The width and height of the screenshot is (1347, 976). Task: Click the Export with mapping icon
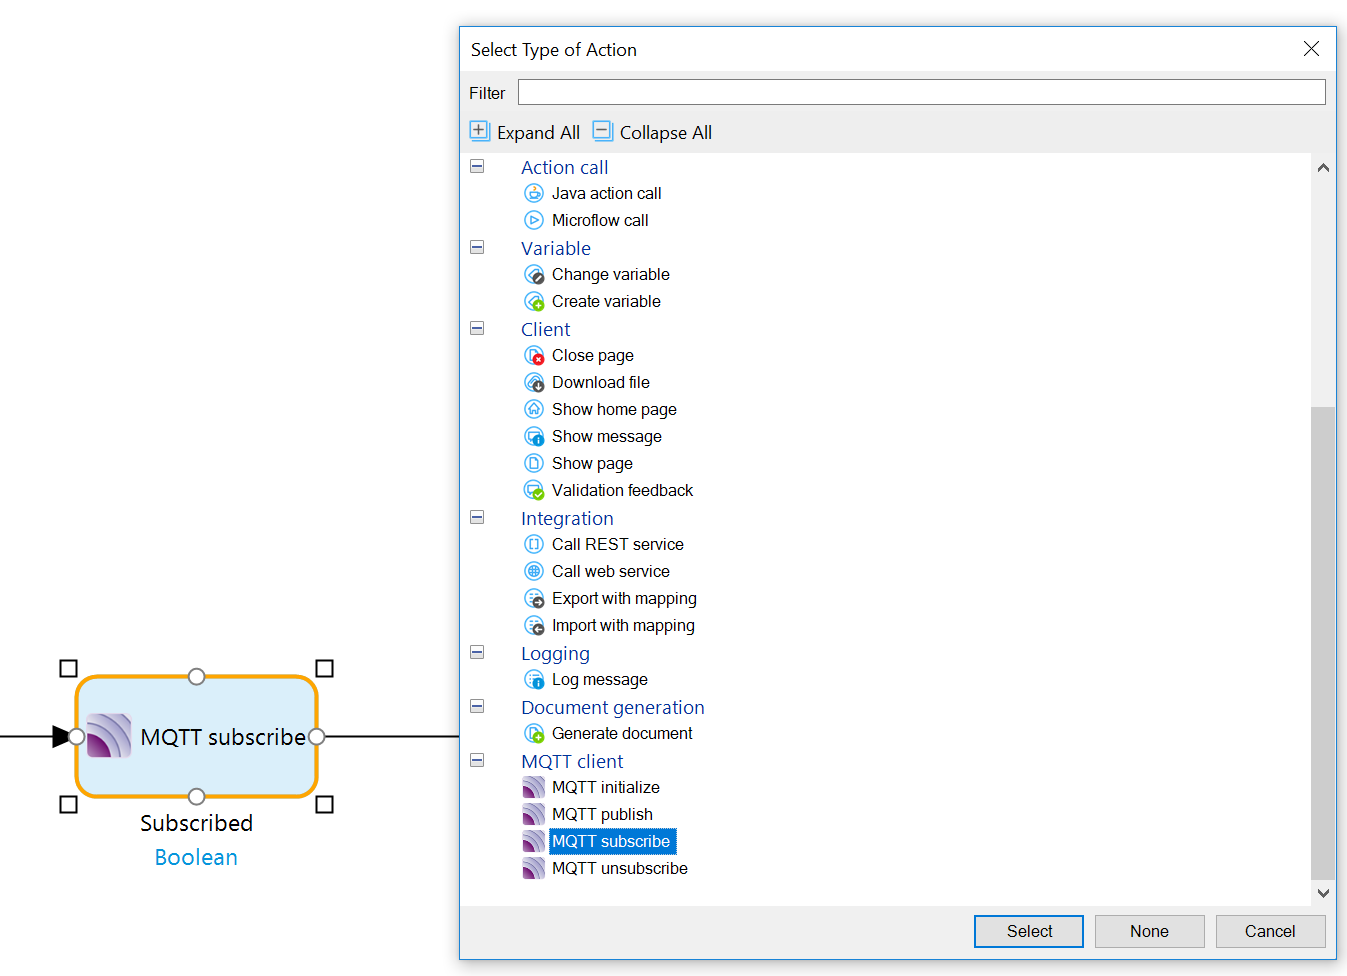tap(535, 598)
